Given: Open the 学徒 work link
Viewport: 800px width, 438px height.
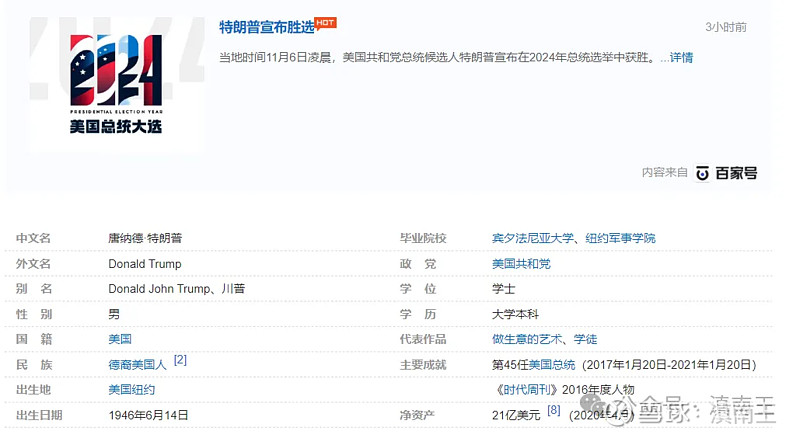Looking at the screenshot, I should (x=585, y=339).
